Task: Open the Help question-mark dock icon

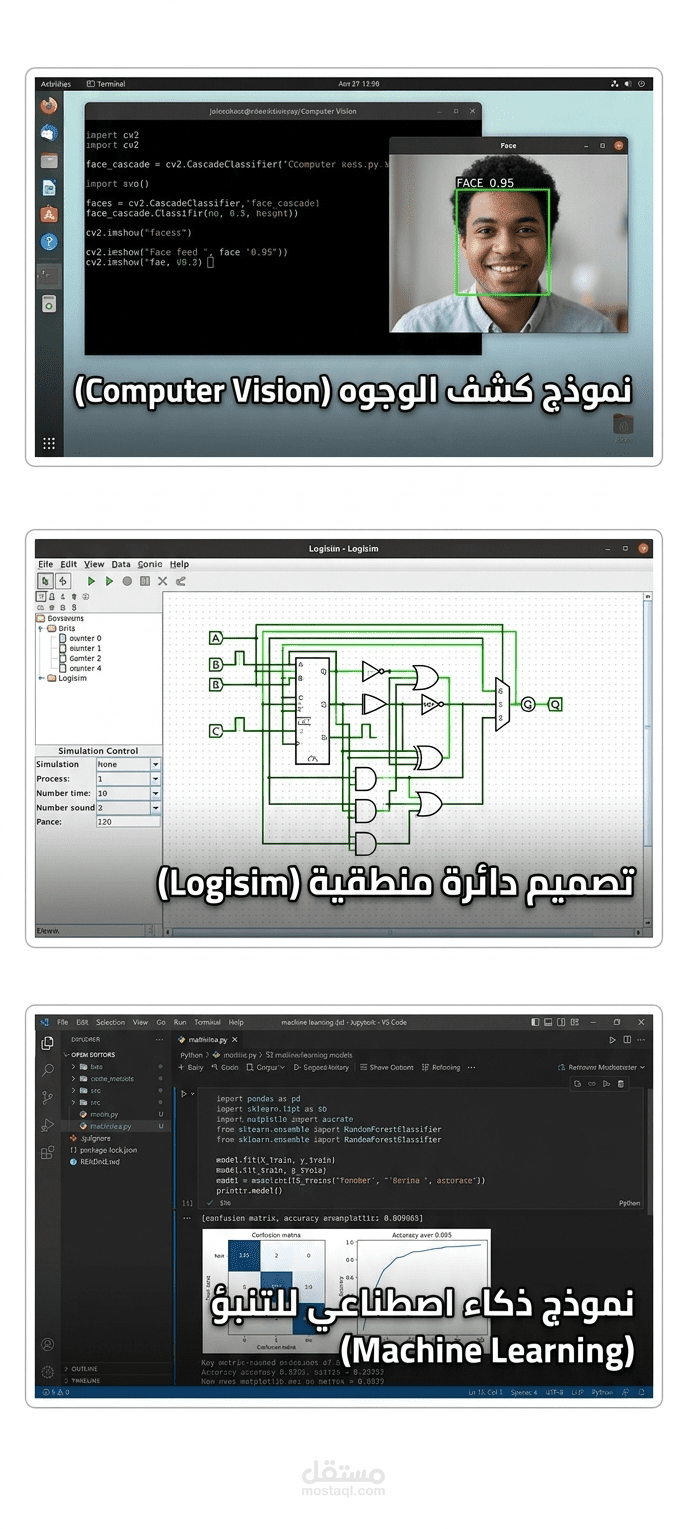Action: pos(49,242)
